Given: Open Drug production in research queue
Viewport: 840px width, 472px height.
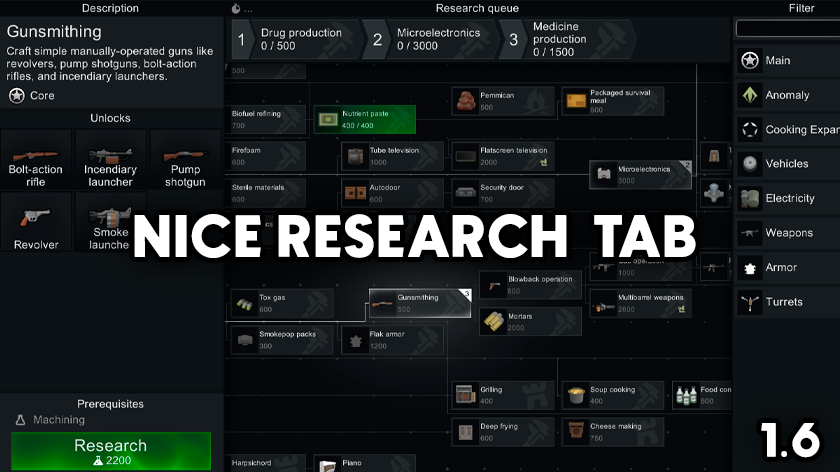Looking at the screenshot, I should 297,39.
